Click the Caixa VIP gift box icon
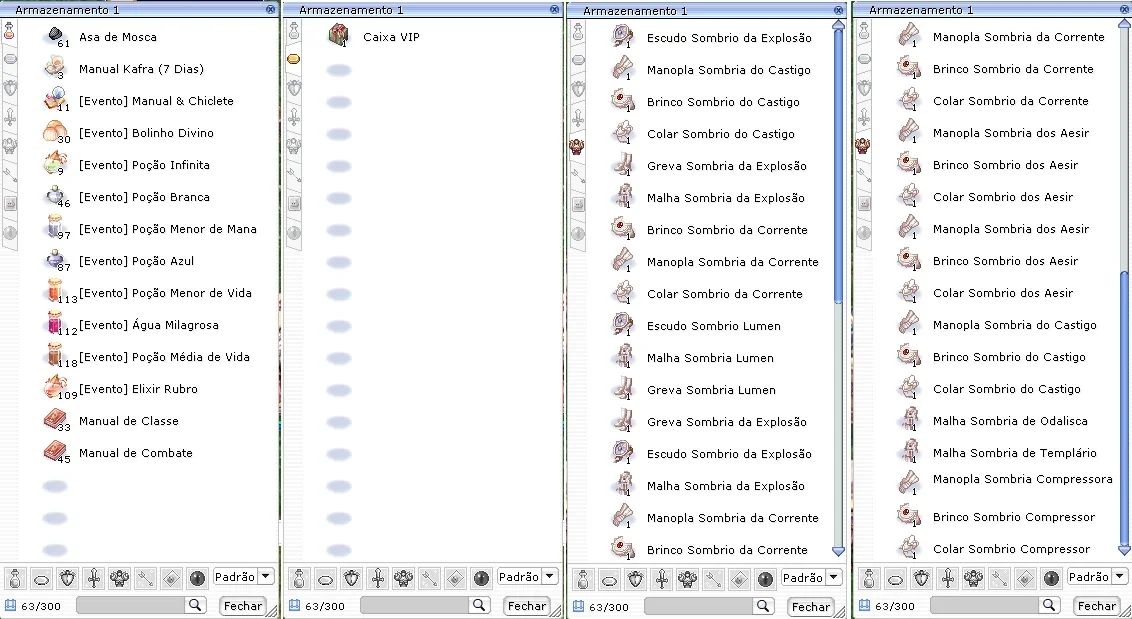This screenshot has width=1132, height=619. 339,36
